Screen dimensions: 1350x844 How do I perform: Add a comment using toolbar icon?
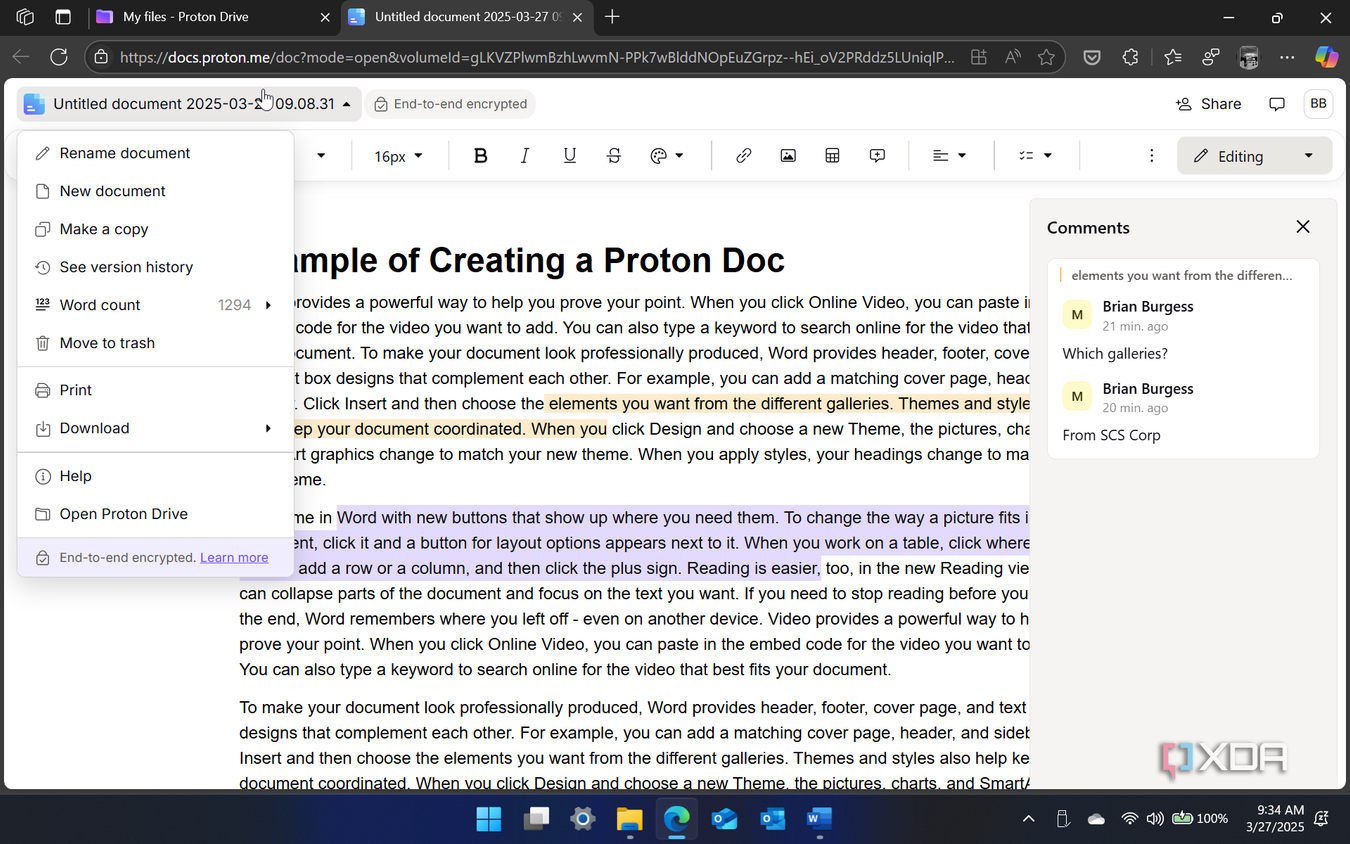(x=877, y=156)
